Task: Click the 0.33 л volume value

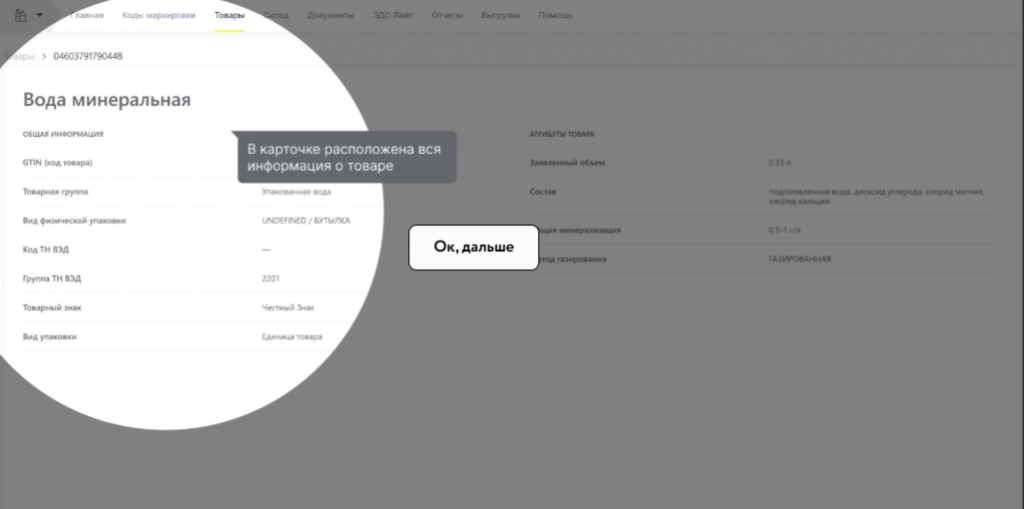Action: pyautogui.click(x=780, y=163)
